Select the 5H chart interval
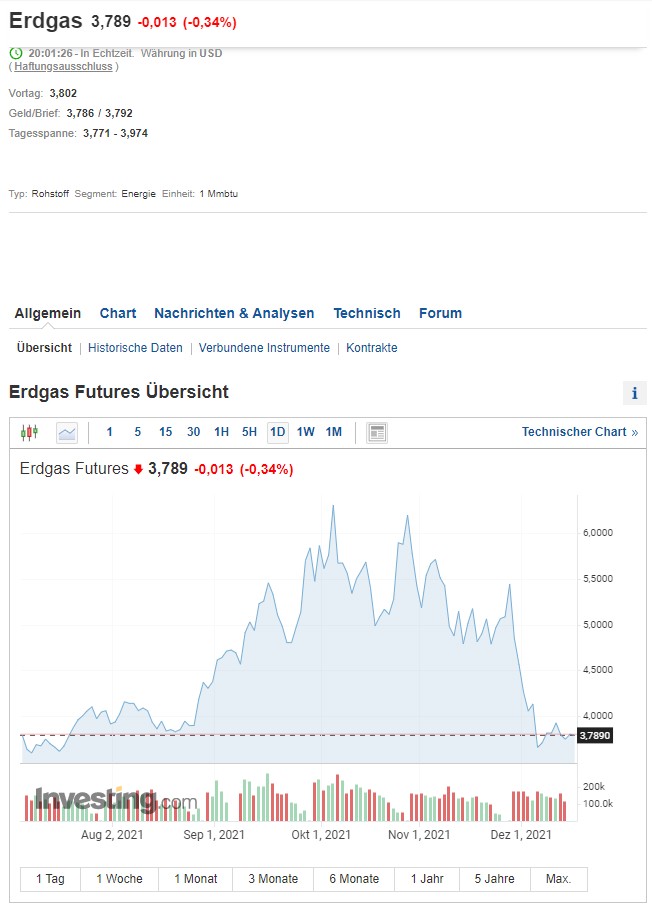Viewport: 652px width, 915px height. (x=249, y=432)
